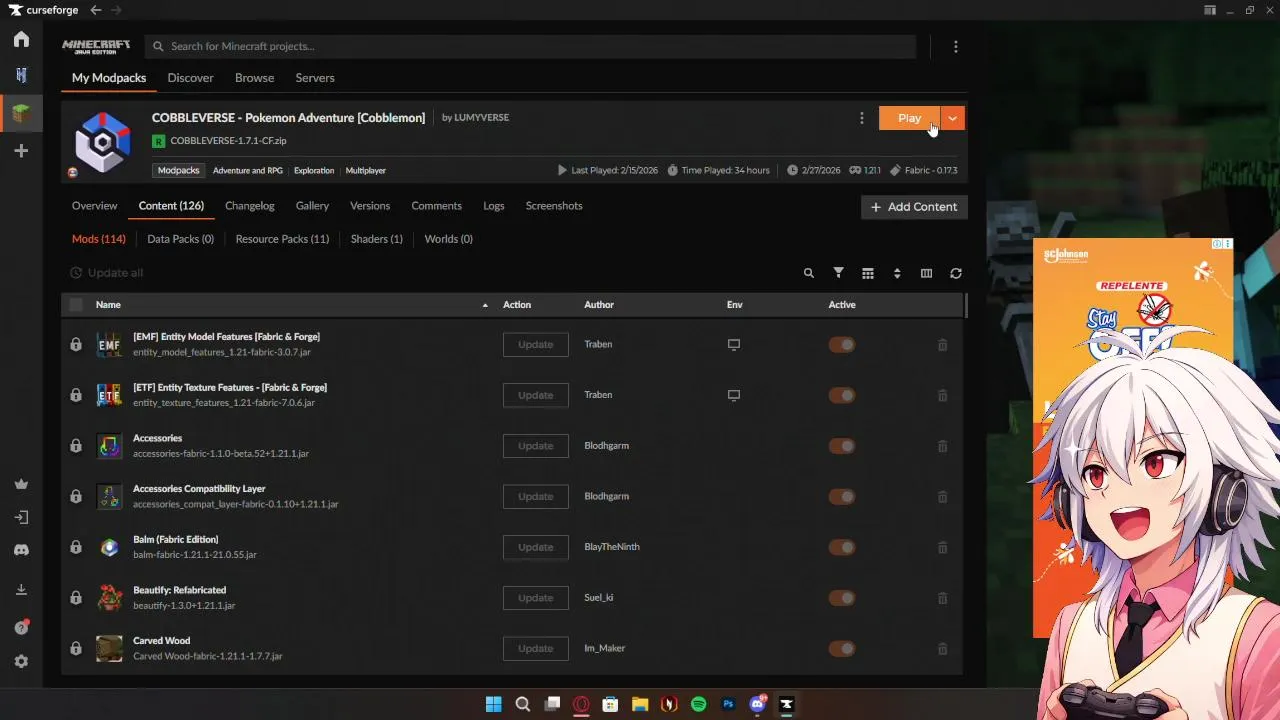Open the filter funnel for mods list

(x=839, y=273)
